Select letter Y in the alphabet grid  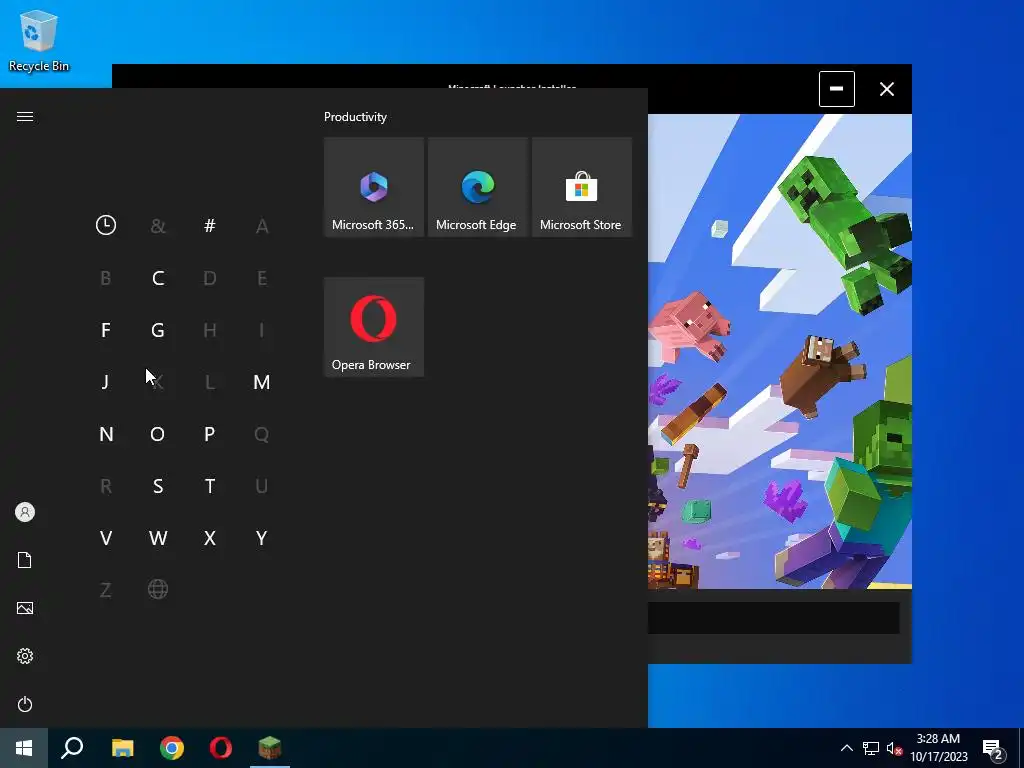pyautogui.click(x=262, y=538)
